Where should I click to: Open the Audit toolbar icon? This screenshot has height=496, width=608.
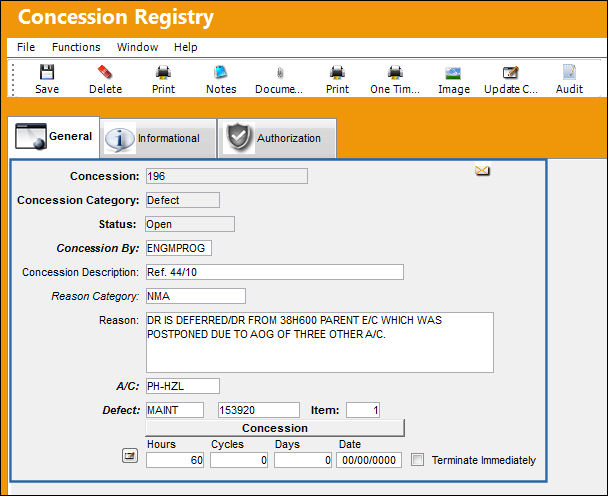point(569,72)
